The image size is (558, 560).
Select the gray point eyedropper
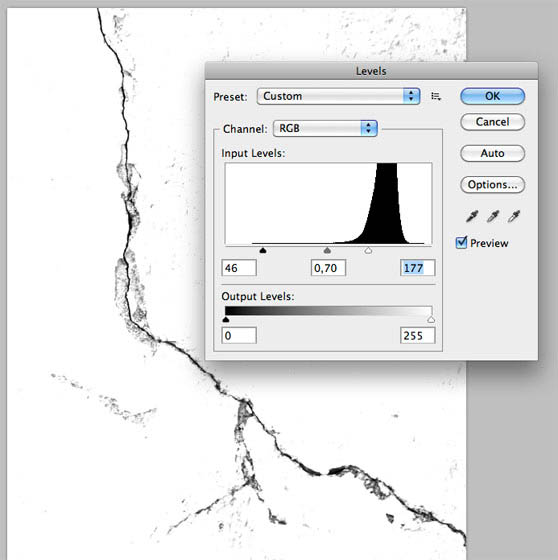[x=493, y=216]
